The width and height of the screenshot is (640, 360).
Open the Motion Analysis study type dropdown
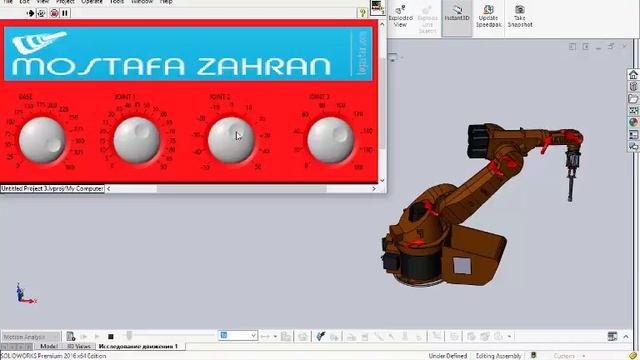31,337
